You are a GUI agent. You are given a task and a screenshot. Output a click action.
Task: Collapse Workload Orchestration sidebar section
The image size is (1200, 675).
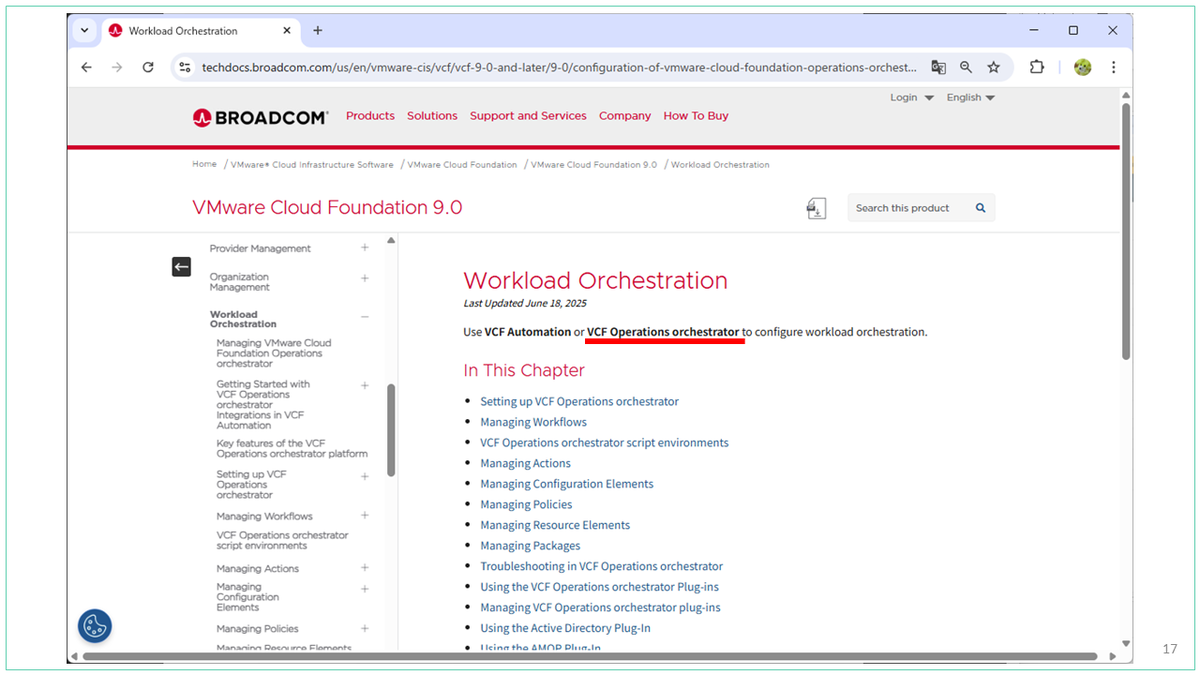(x=365, y=317)
